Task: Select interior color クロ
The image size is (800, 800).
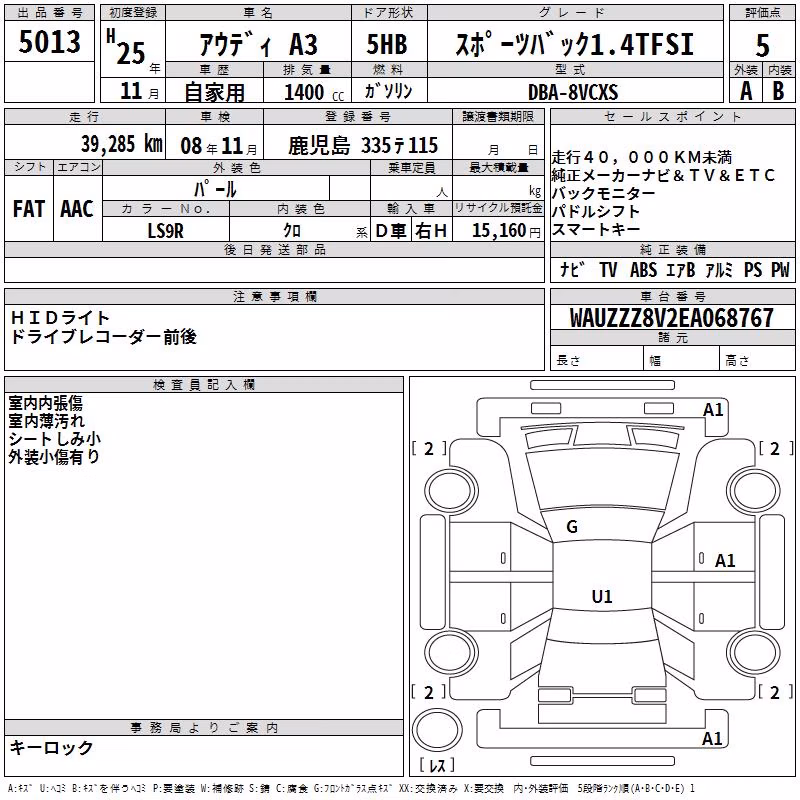Action: point(292,231)
